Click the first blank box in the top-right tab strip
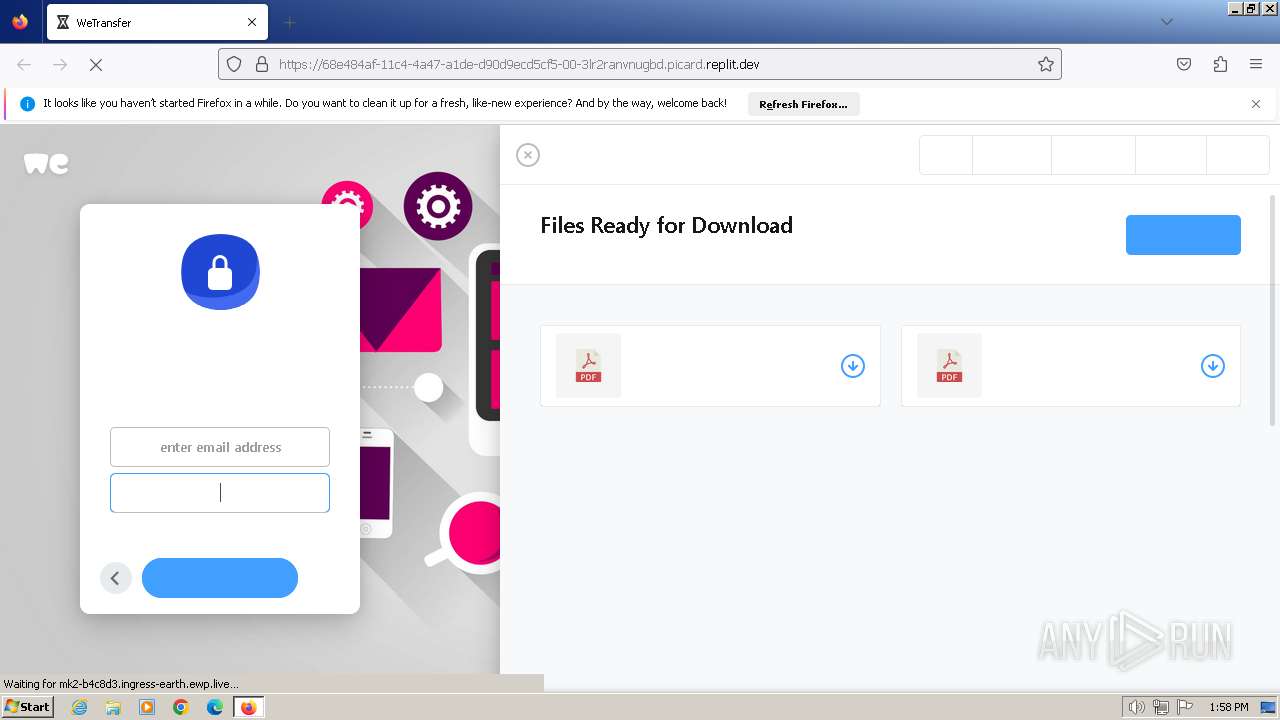 [x=946, y=155]
